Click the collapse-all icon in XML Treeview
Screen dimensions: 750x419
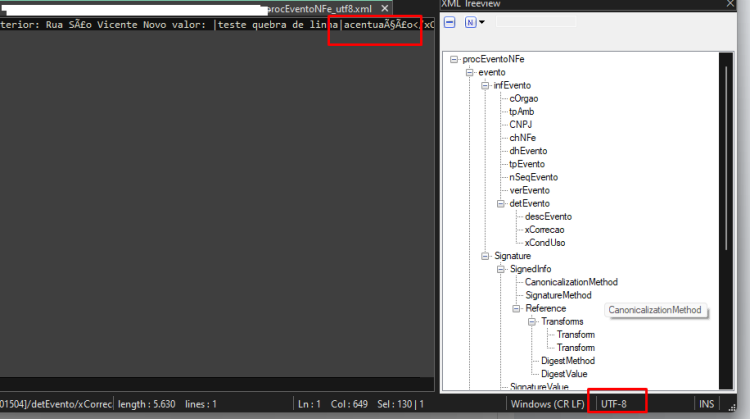tap(450, 22)
